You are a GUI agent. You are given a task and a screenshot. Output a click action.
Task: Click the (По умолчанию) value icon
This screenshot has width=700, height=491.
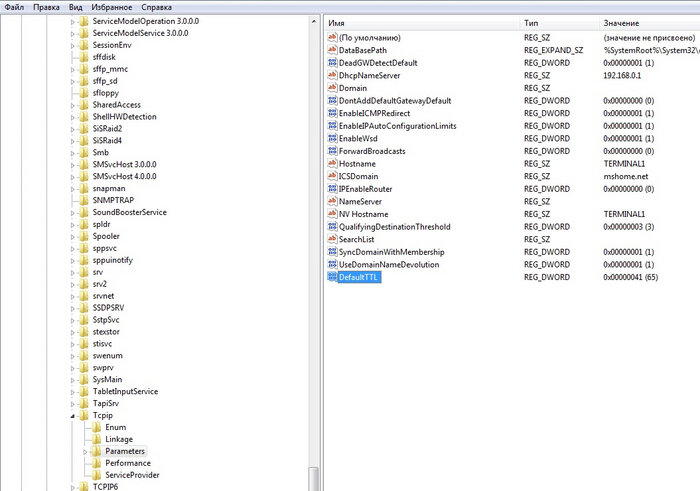(332, 37)
